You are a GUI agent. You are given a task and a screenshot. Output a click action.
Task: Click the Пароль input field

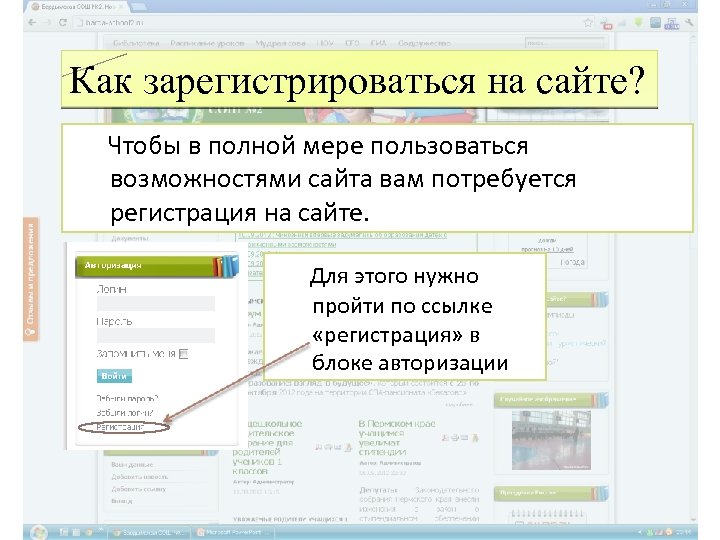156,335
